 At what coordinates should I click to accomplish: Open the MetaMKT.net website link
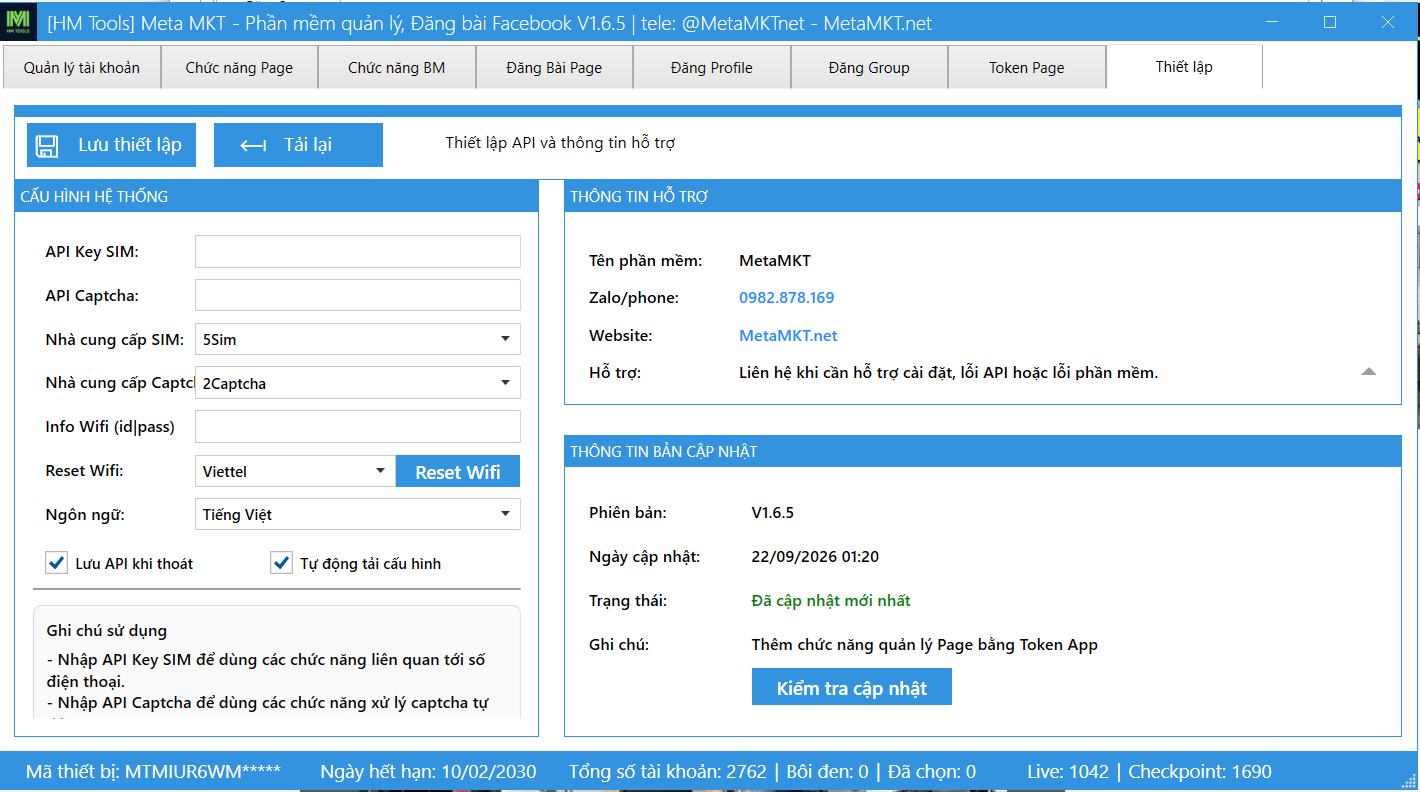pos(788,335)
